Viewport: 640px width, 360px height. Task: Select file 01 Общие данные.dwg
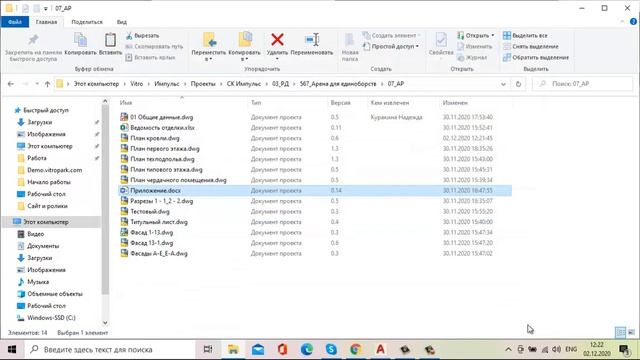(162, 117)
